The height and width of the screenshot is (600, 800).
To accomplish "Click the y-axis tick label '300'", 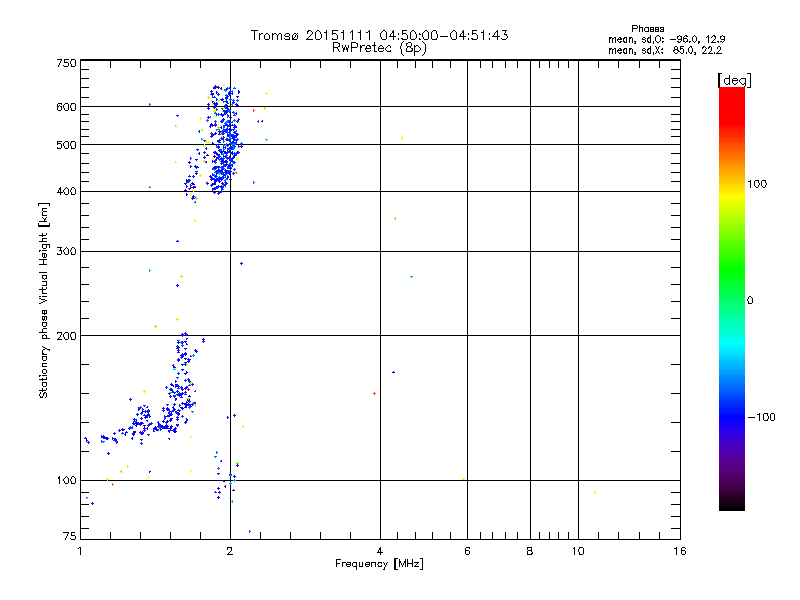I will [x=66, y=251].
